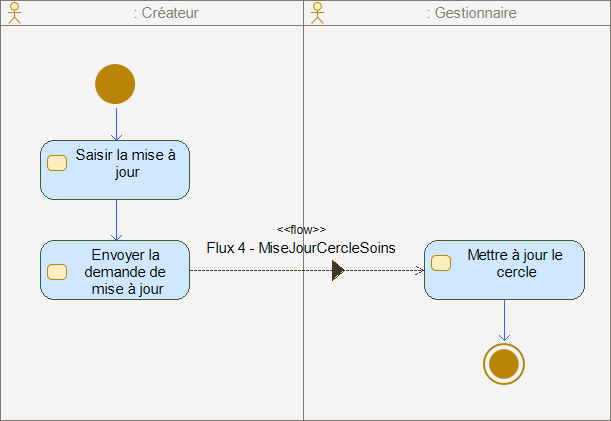Click the small icon inside Saisir la mise à jour

[x=57, y=164]
